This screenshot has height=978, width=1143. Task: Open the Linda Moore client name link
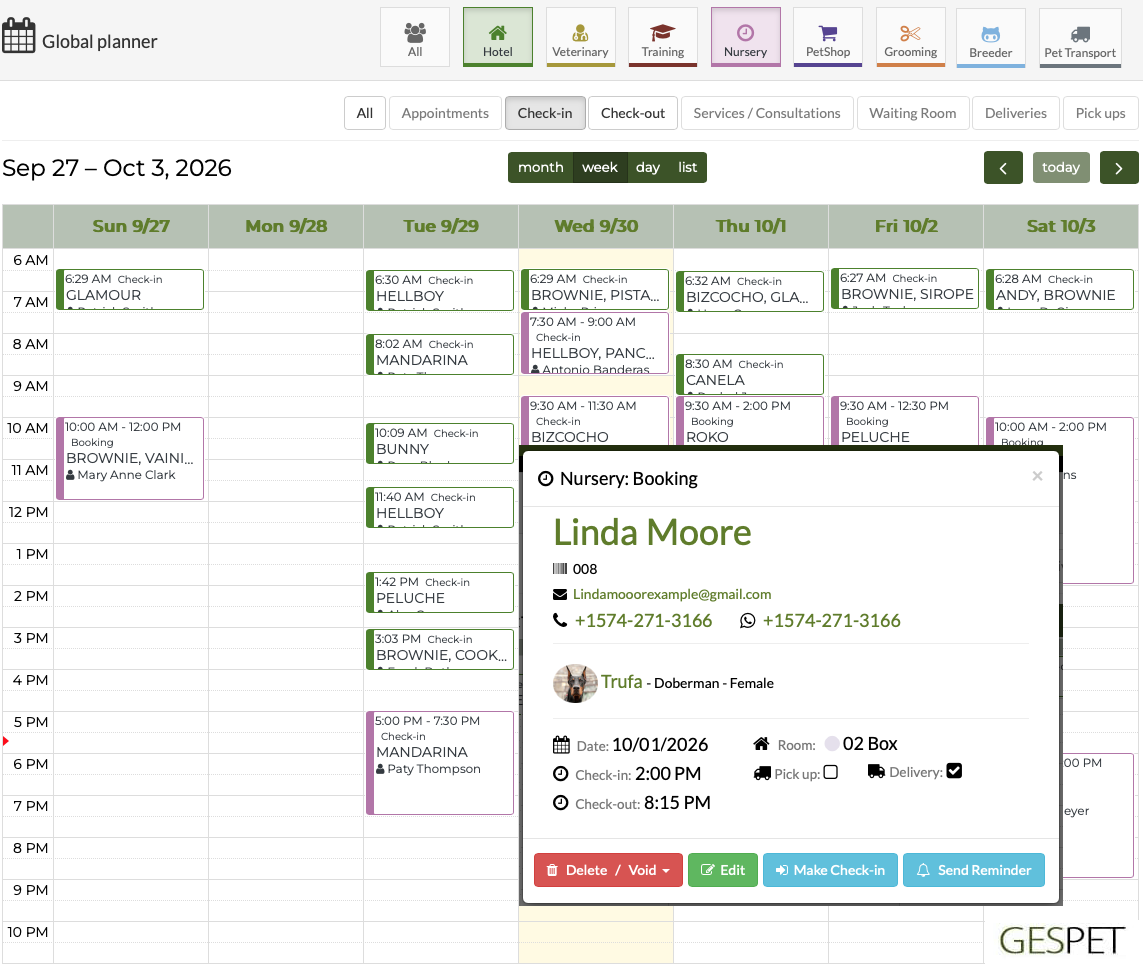pyautogui.click(x=652, y=532)
